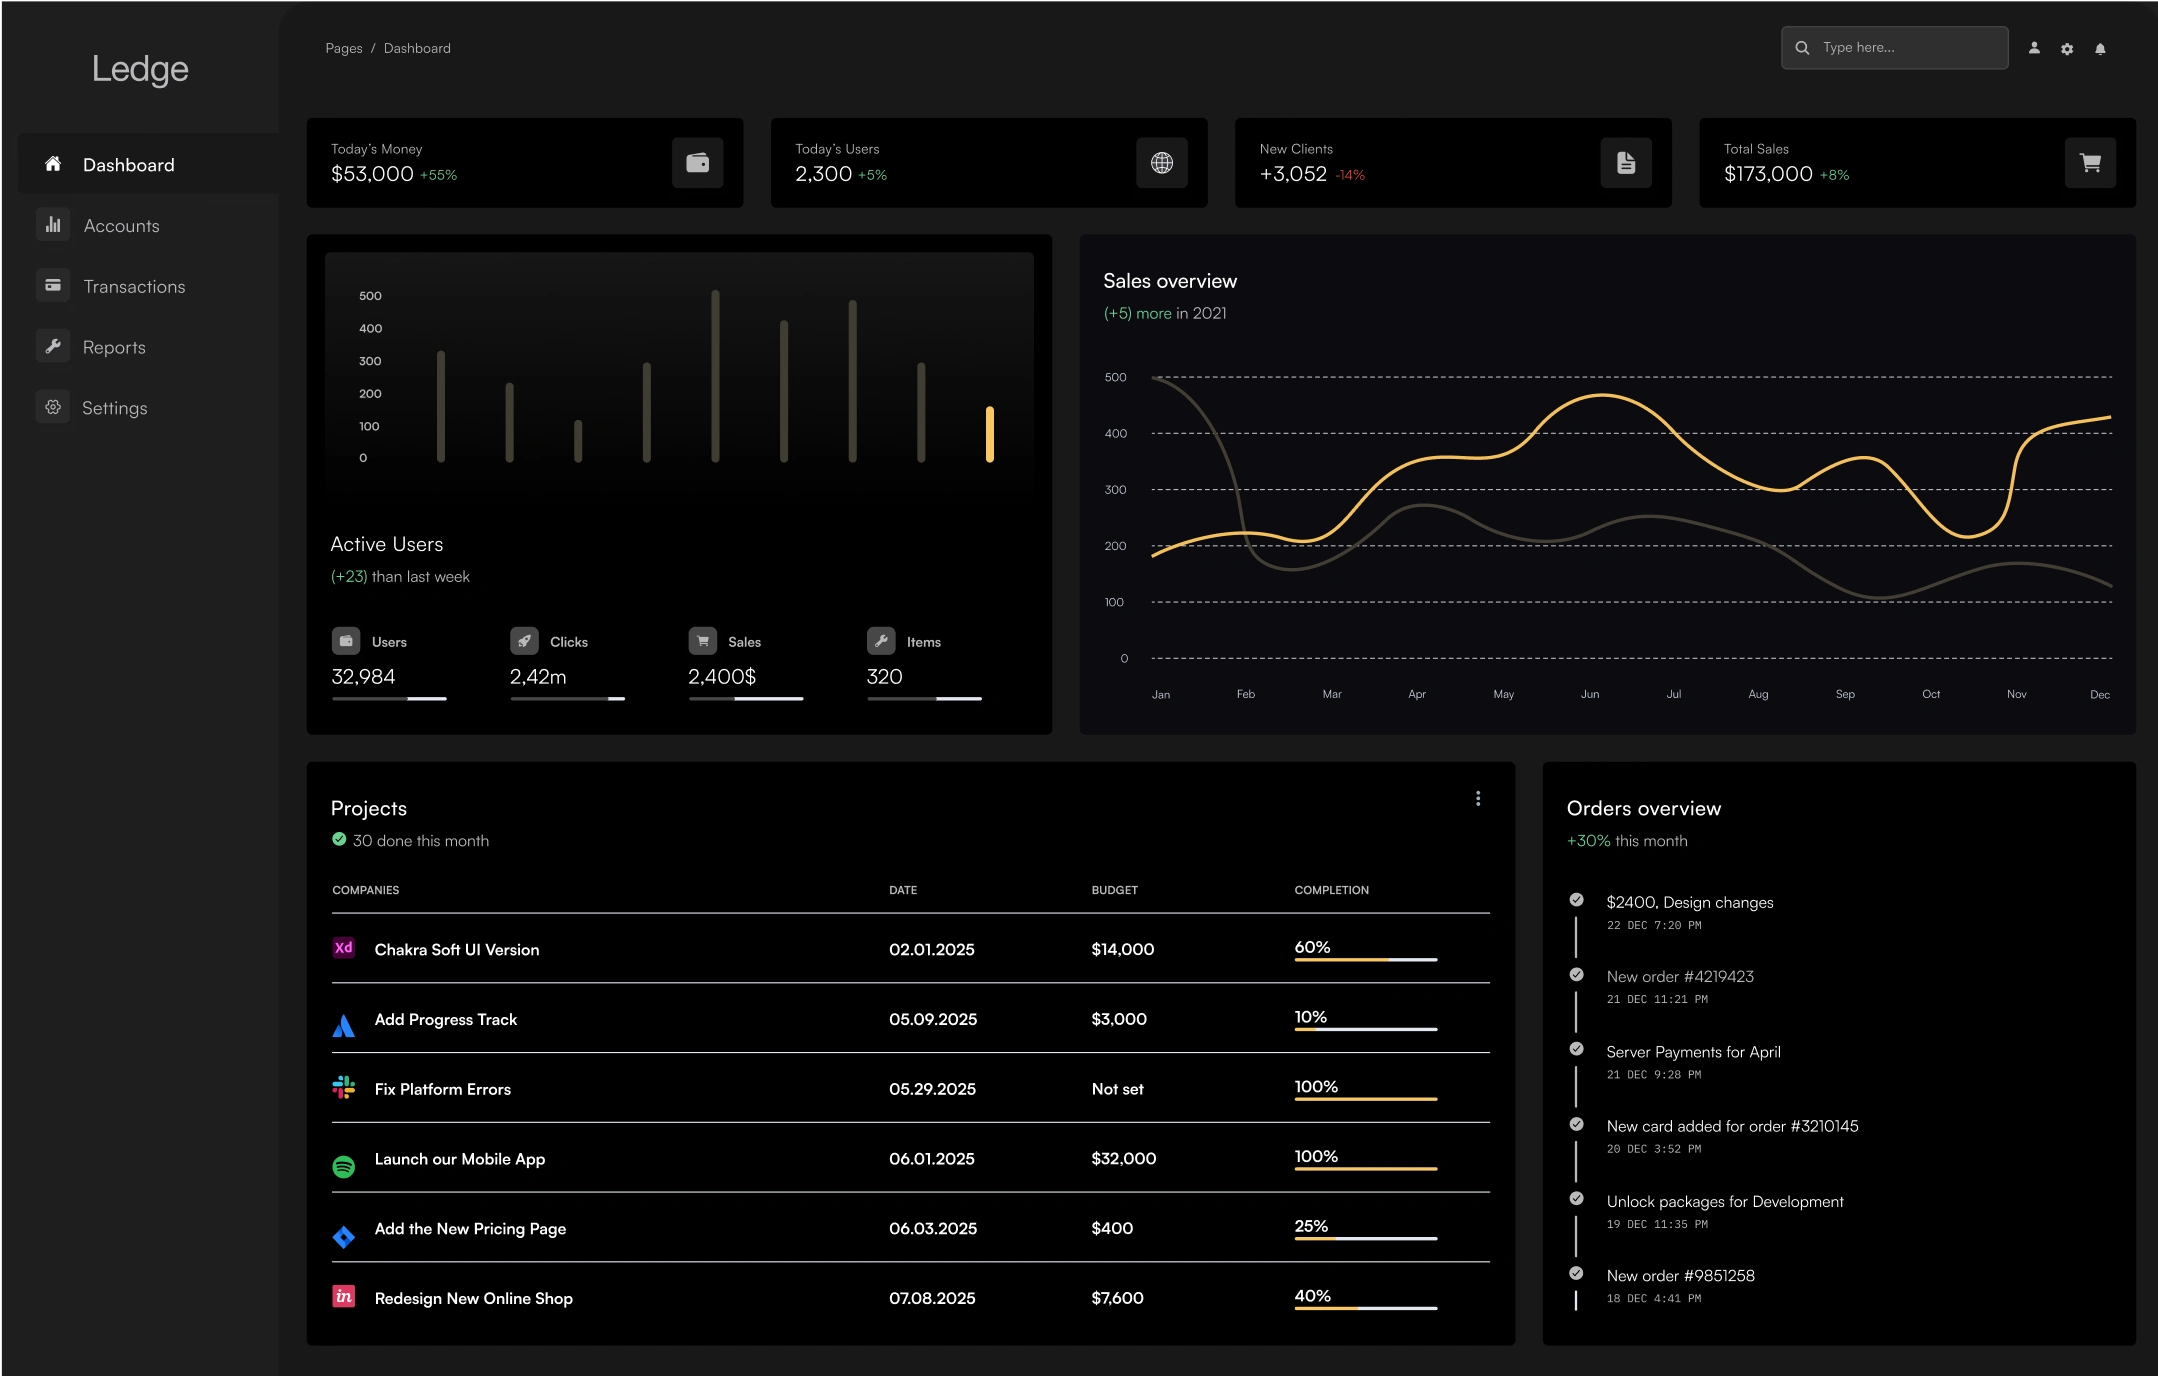
Task: Click the Pages breadcrumb link
Action: (343, 48)
